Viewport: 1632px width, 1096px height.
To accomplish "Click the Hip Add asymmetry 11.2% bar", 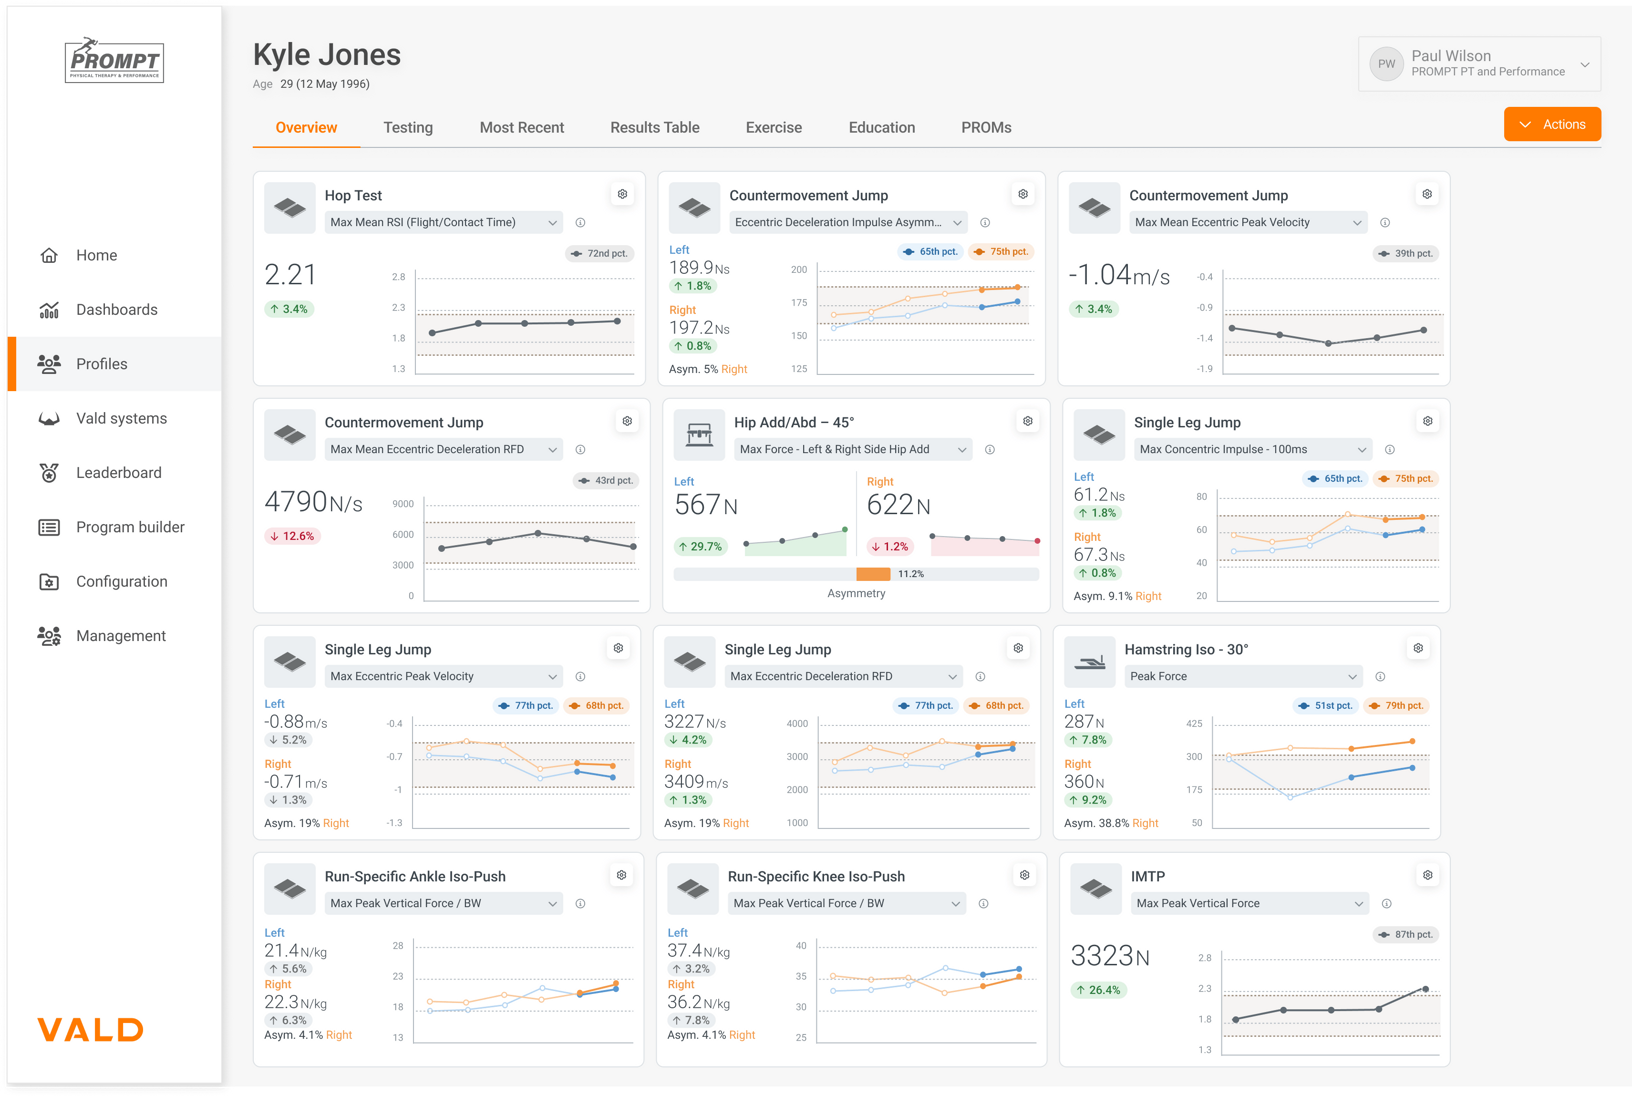I will tap(873, 574).
